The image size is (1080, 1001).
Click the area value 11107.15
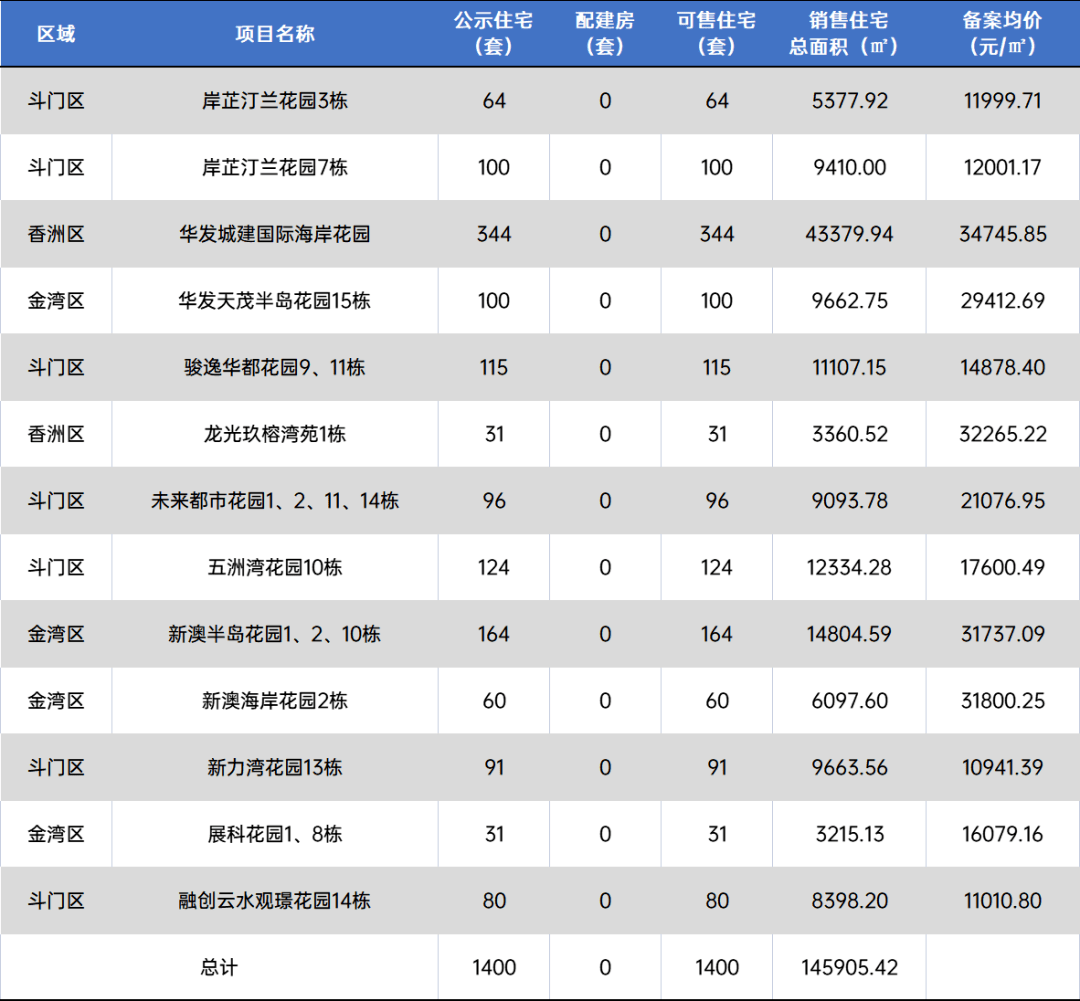(x=849, y=367)
